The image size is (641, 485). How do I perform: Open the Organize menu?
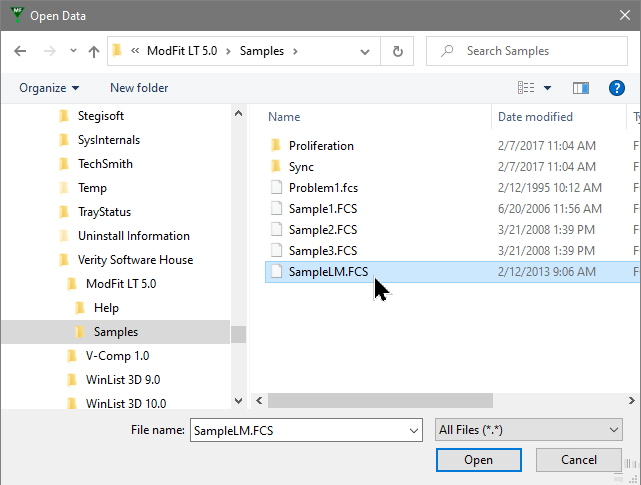[x=49, y=88]
